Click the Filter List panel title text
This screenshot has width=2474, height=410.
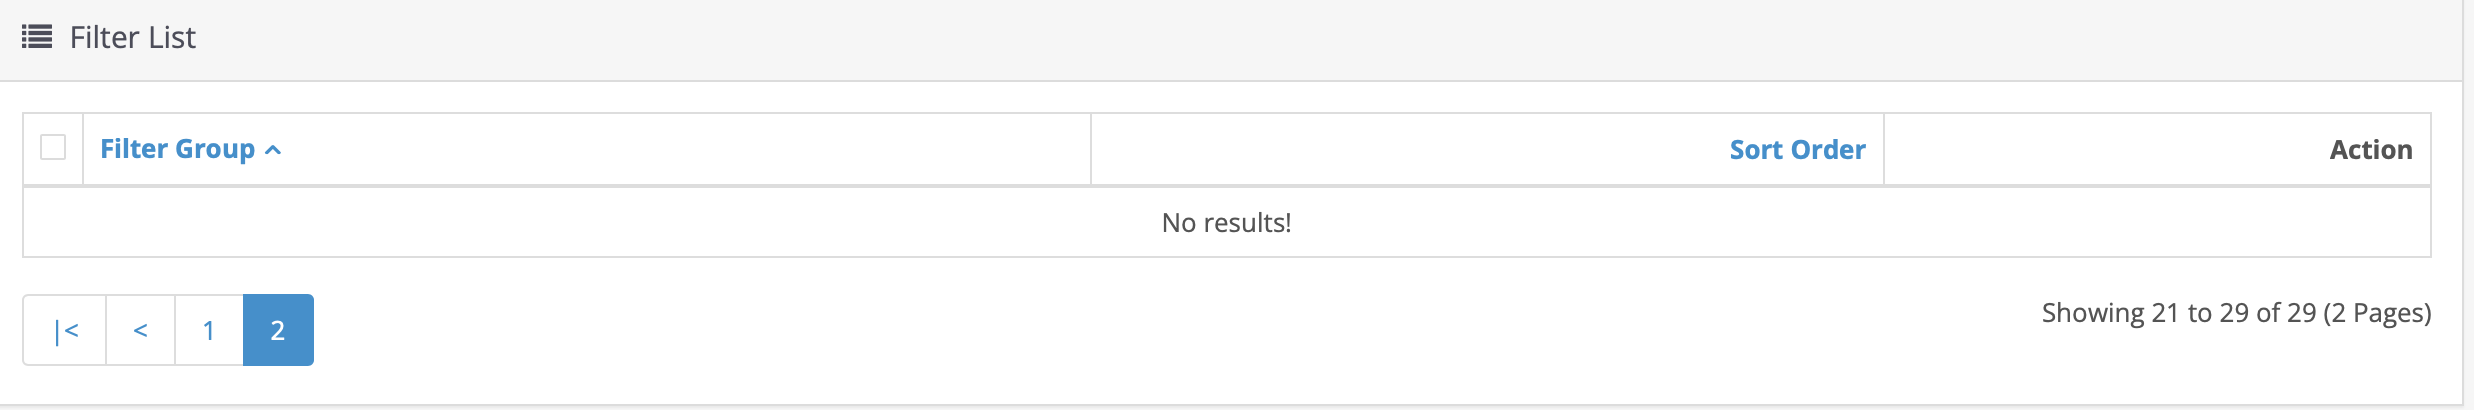coord(133,38)
